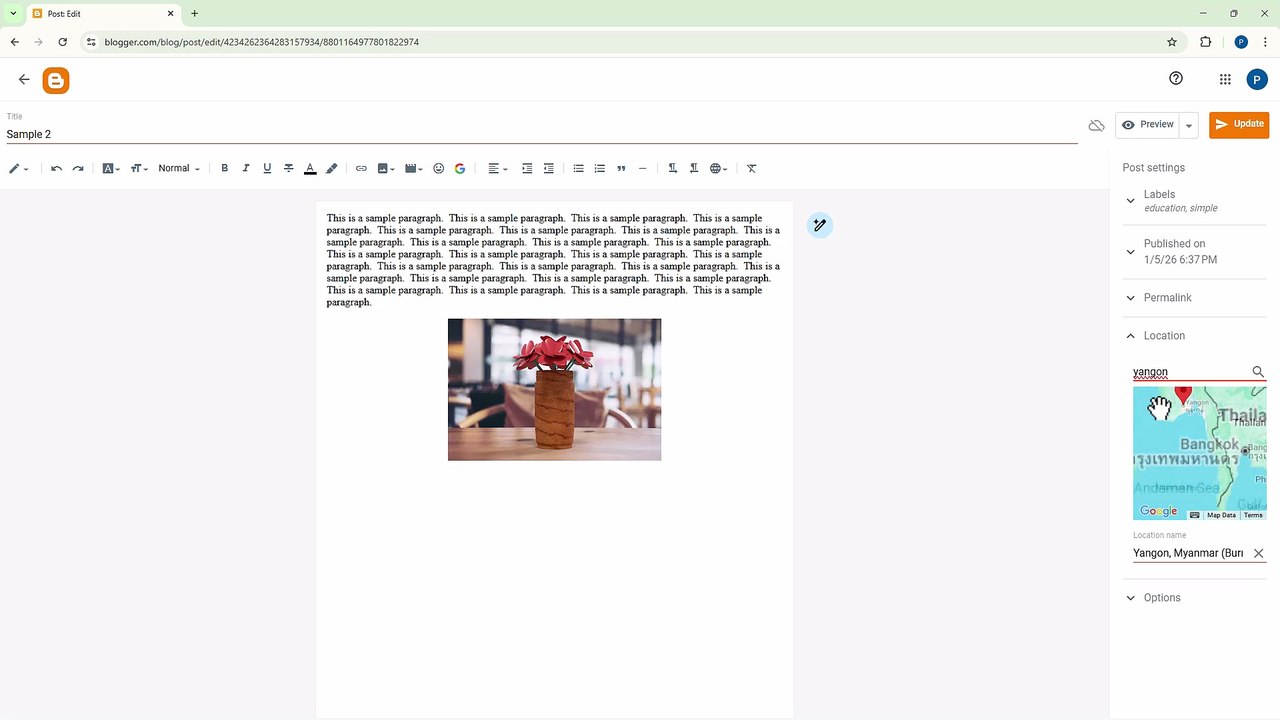This screenshot has width=1280, height=720.
Task: Set right-to-left text direction
Action: coord(694,169)
